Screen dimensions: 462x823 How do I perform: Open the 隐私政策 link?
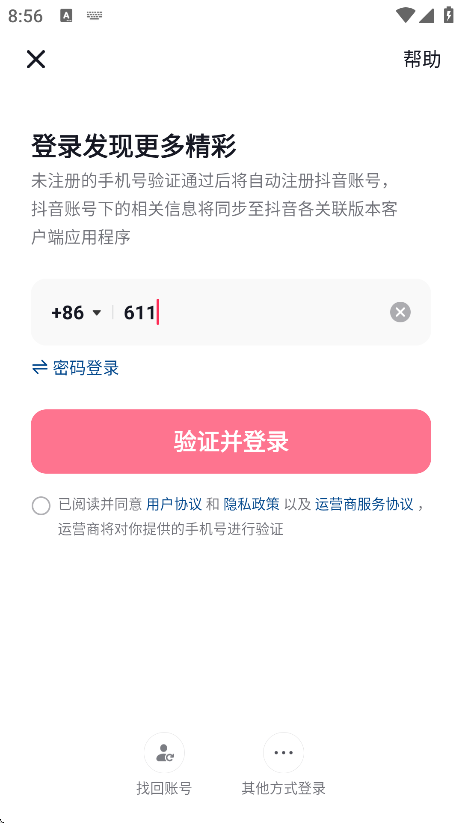251,504
